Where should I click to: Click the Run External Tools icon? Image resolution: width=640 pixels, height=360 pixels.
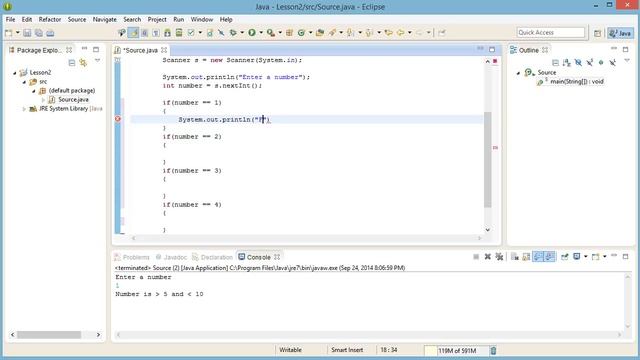pos(271,33)
